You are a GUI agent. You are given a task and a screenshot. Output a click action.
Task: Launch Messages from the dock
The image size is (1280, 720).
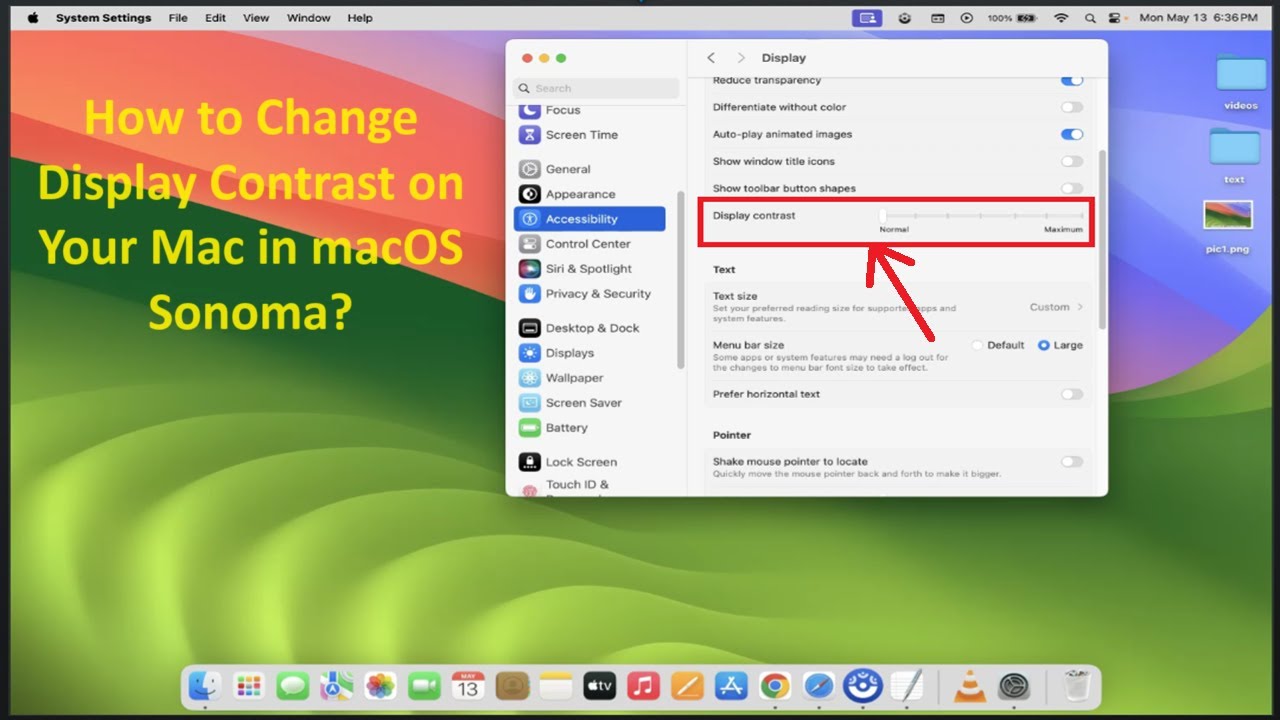[292, 686]
